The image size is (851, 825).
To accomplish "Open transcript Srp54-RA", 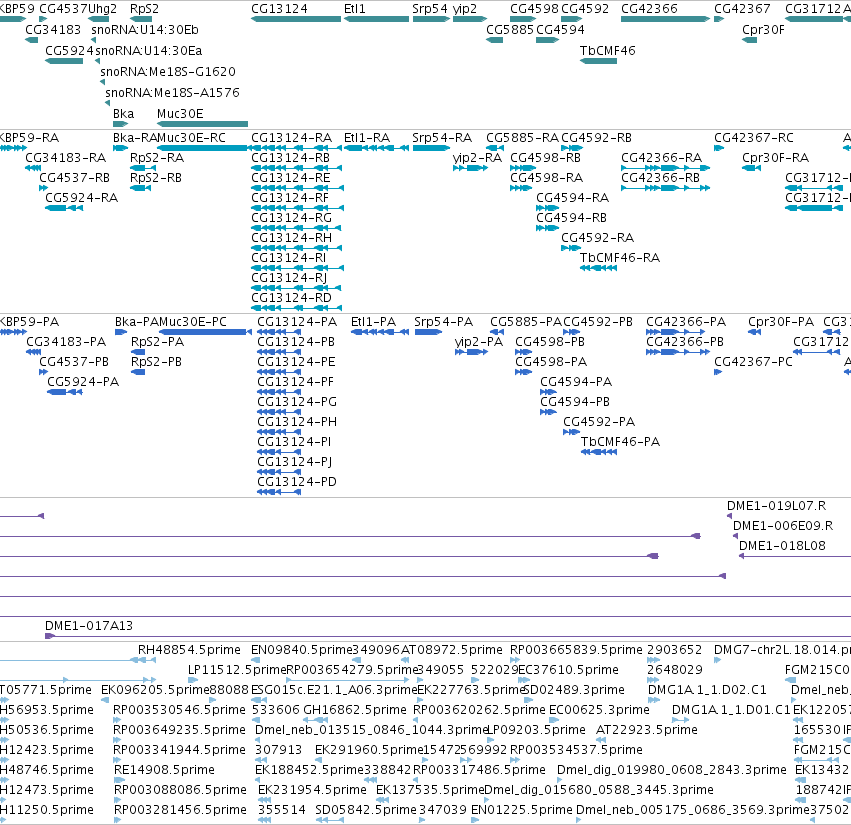I will 431,148.
